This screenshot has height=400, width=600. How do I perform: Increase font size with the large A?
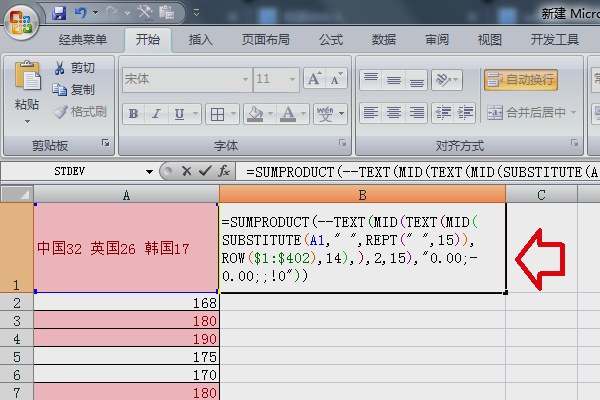coord(314,79)
